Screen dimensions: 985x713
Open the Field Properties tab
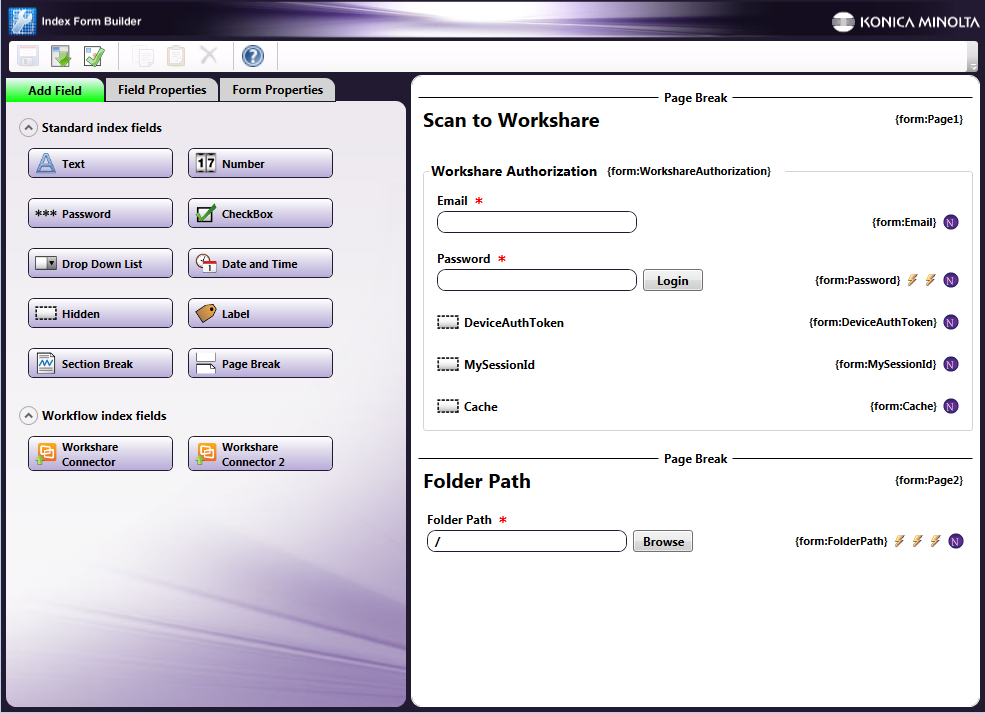[162, 90]
